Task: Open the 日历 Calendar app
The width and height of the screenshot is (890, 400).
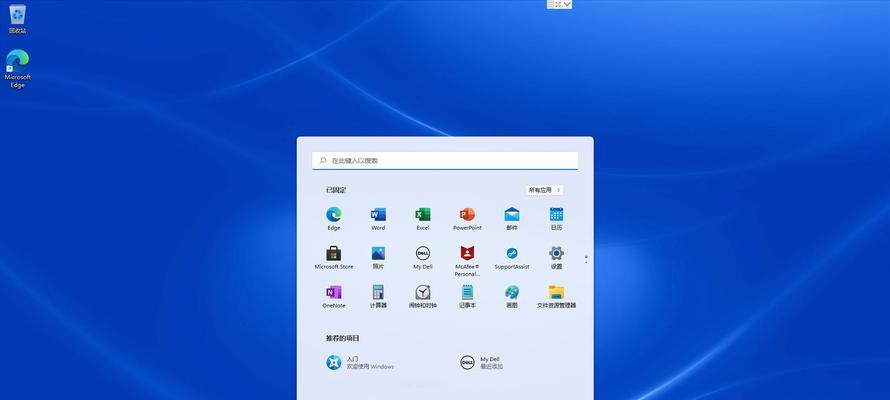Action: click(x=556, y=218)
